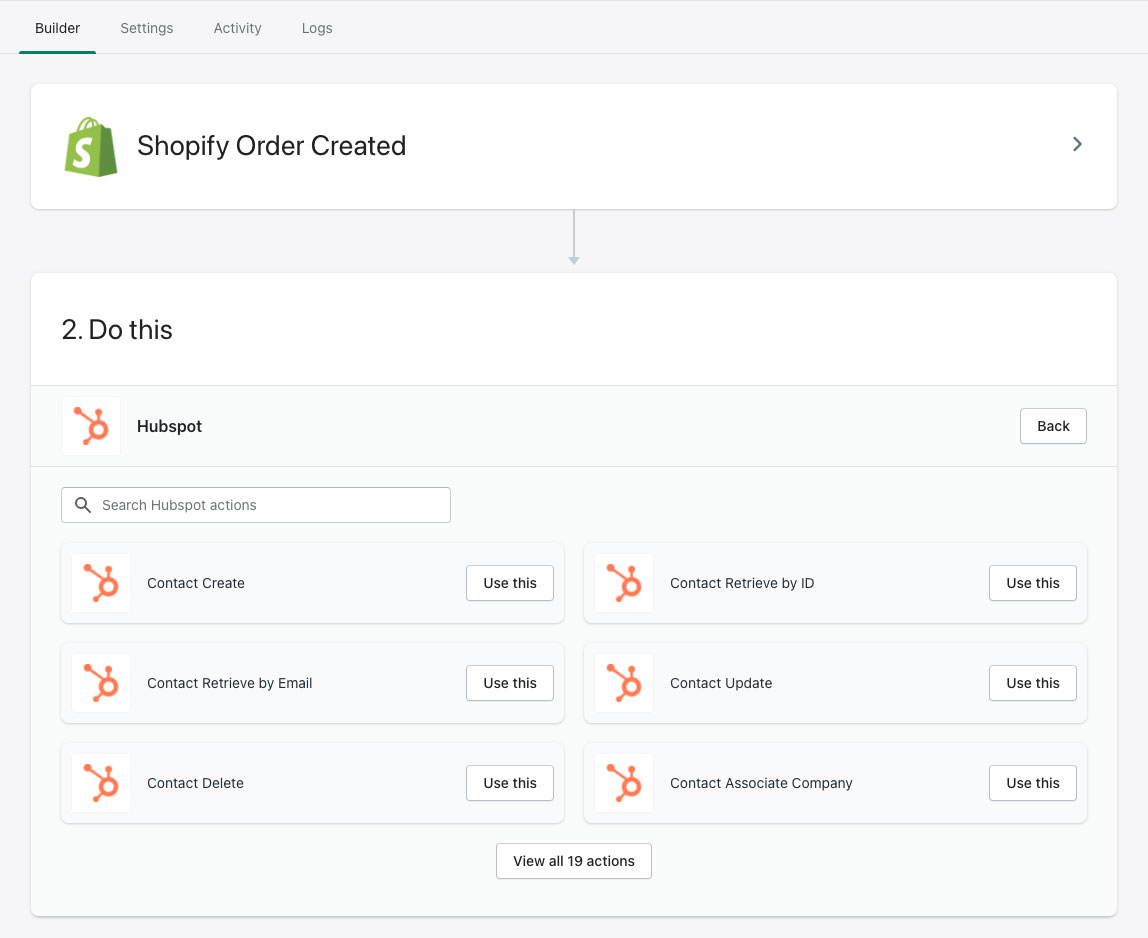
Task: Click the Contact Create action label
Action: 195,583
